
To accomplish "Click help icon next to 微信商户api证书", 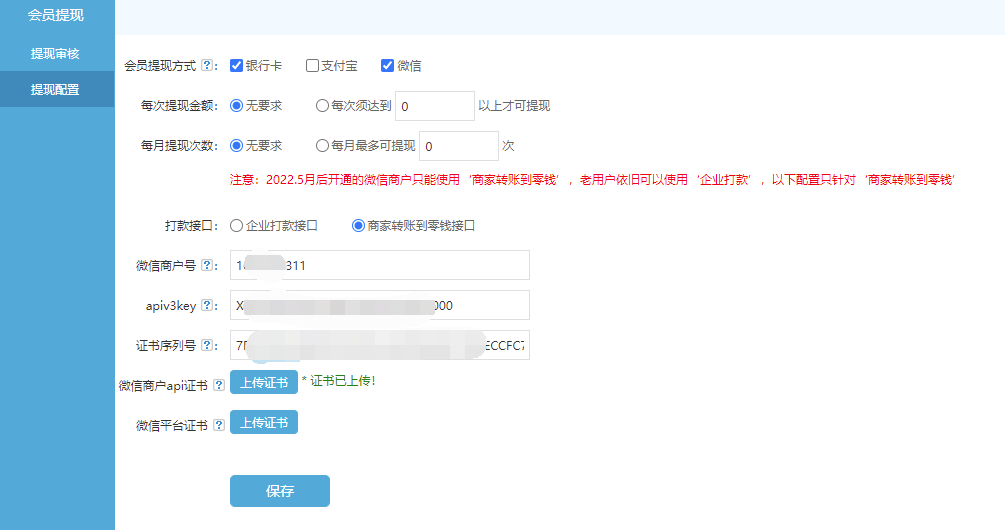I will (219, 386).
